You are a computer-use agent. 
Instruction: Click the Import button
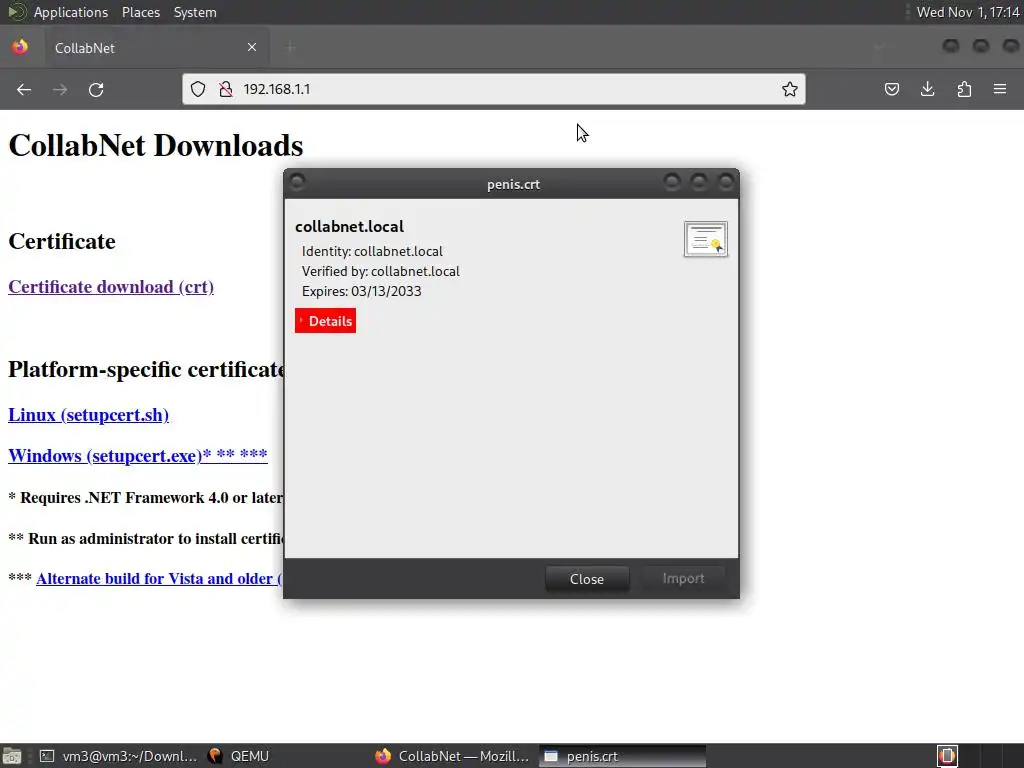tap(683, 579)
